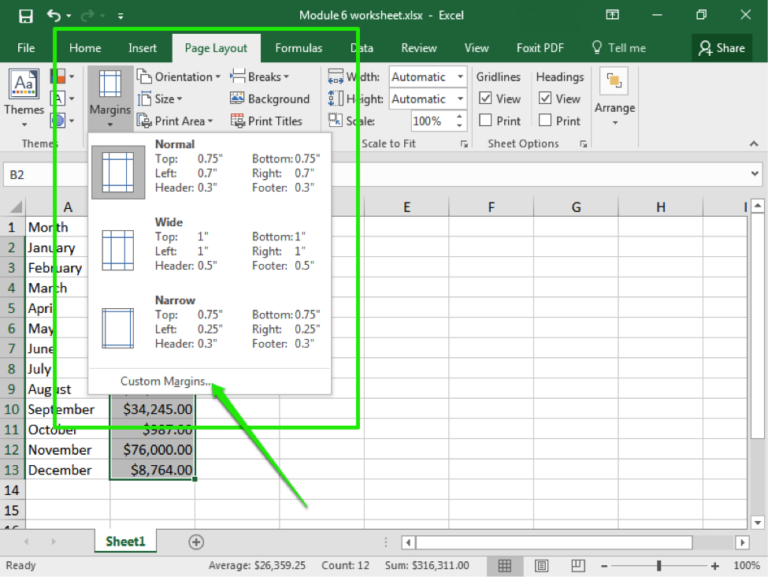Click the Share button
Viewport: 768px width, 577px height.
[x=721, y=48]
